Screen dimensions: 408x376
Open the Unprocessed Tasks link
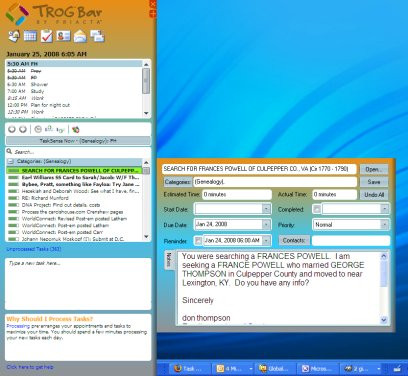tap(34, 249)
